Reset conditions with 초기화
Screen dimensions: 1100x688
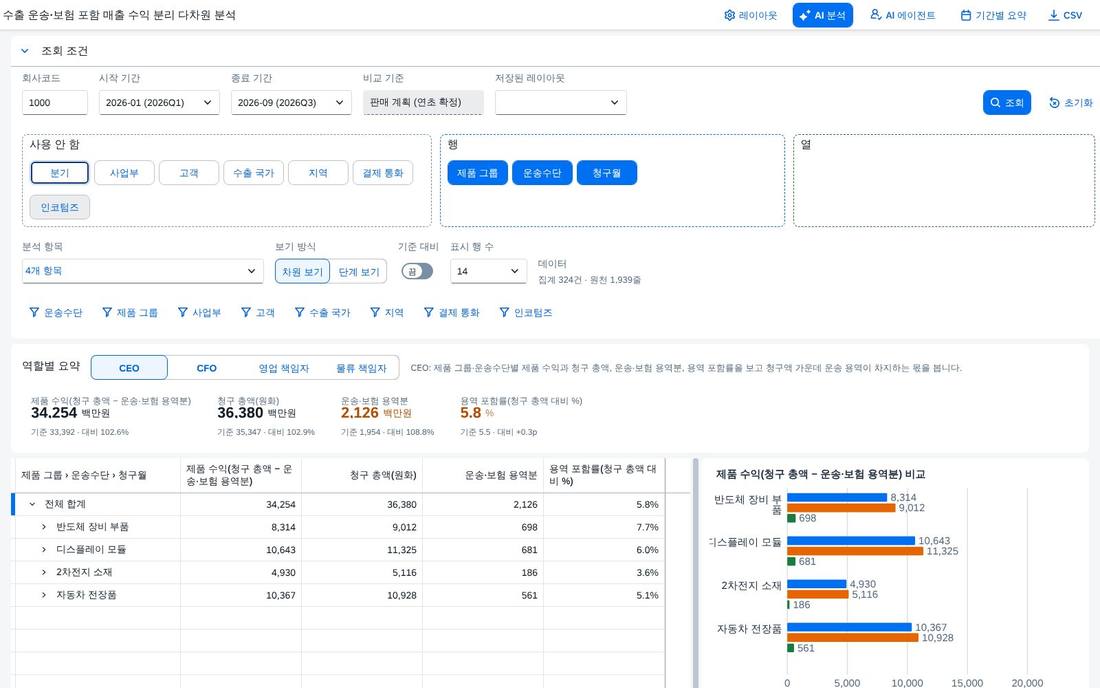(1071, 102)
